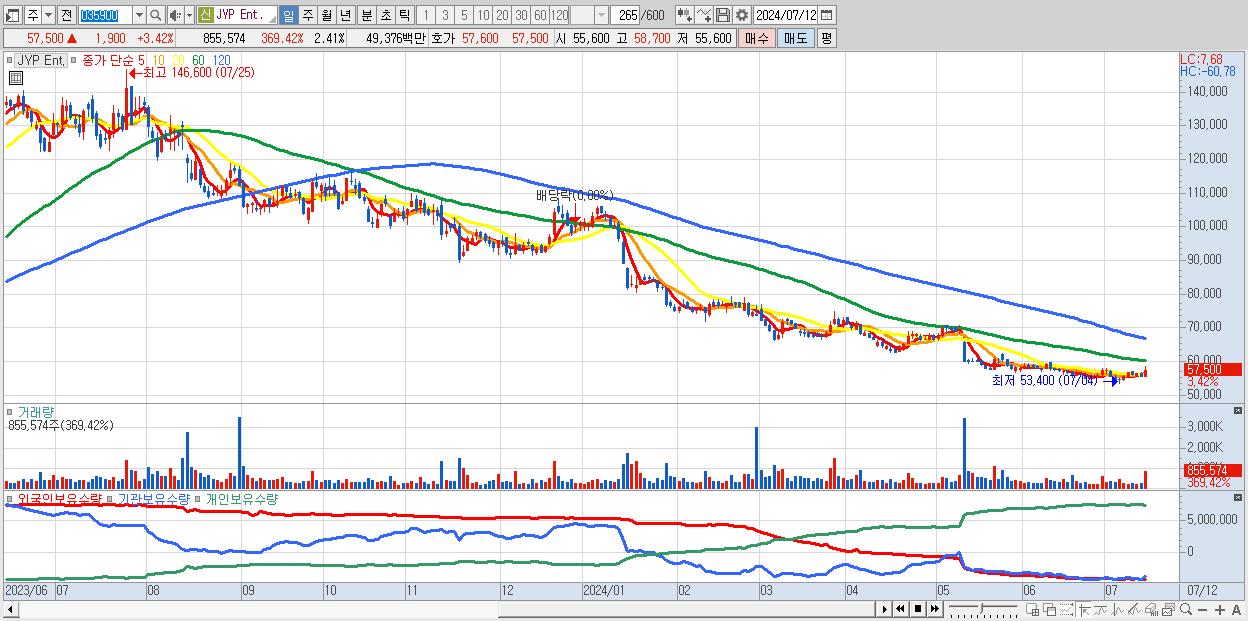Select the 120 interval button
Image resolution: width=1248 pixels, height=621 pixels.
click(559, 15)
